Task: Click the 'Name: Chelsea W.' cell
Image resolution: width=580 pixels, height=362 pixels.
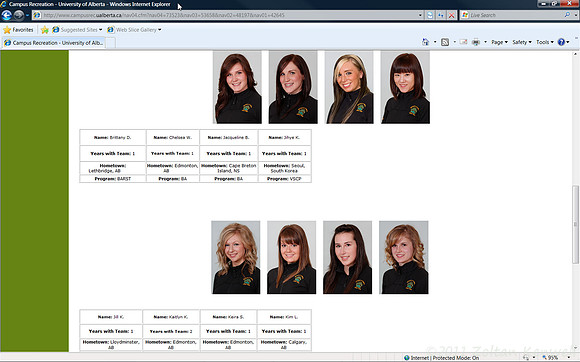Action: tap(173, 137)
